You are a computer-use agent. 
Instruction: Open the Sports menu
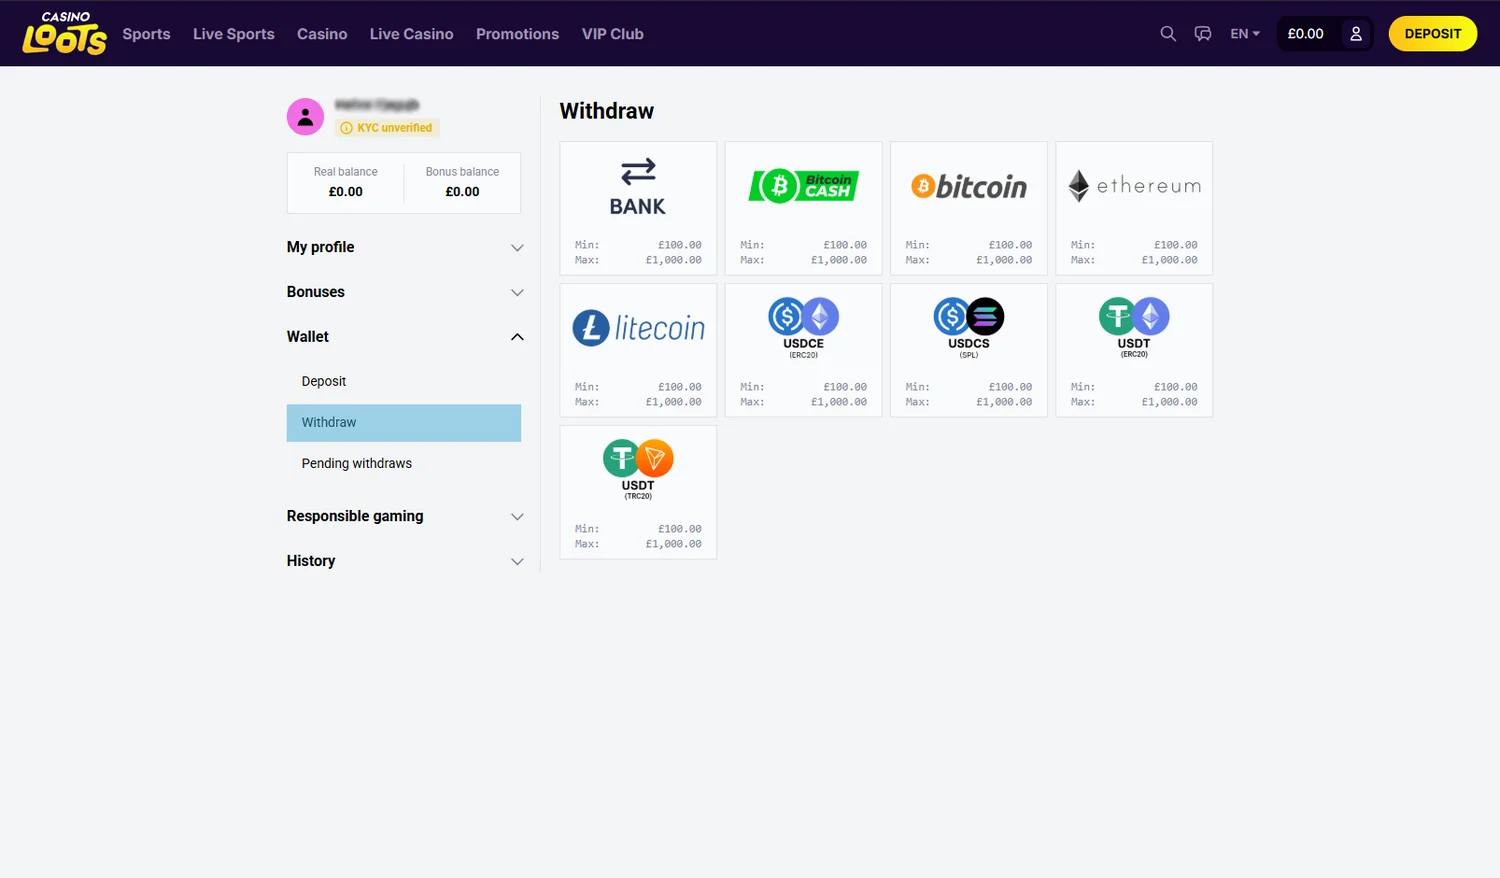pyautogui.click(x=147, y=34)
